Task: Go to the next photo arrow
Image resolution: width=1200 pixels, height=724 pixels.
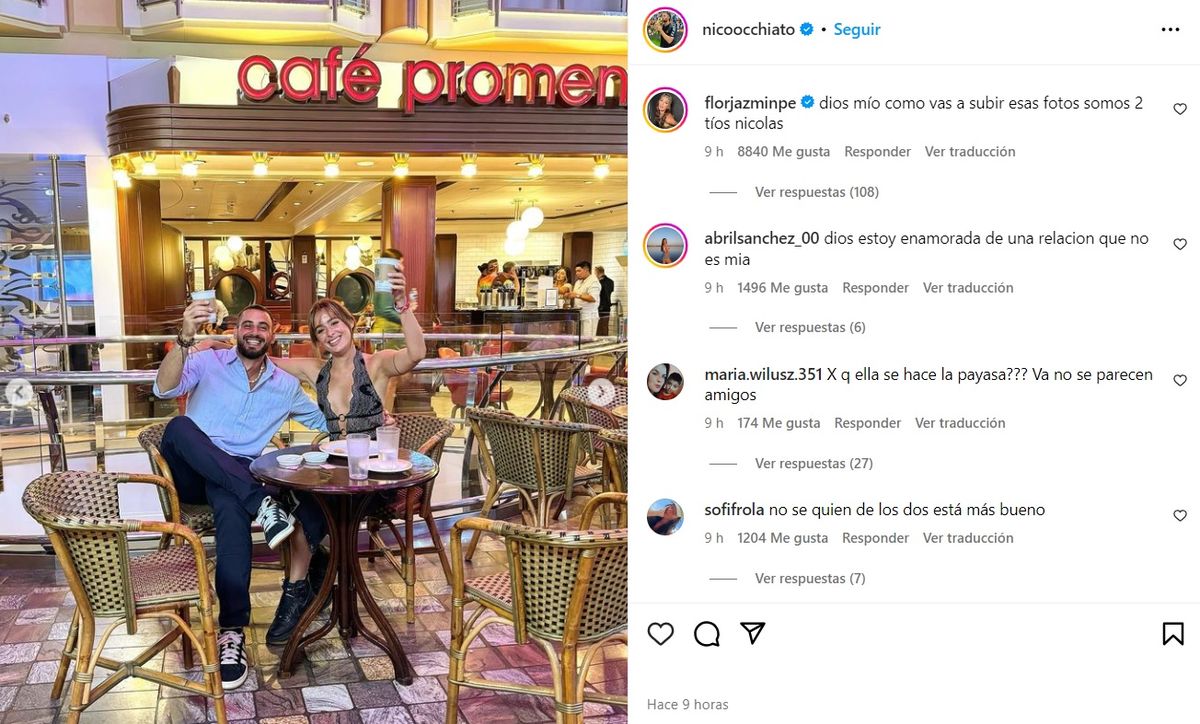Action: coord(600,393)
